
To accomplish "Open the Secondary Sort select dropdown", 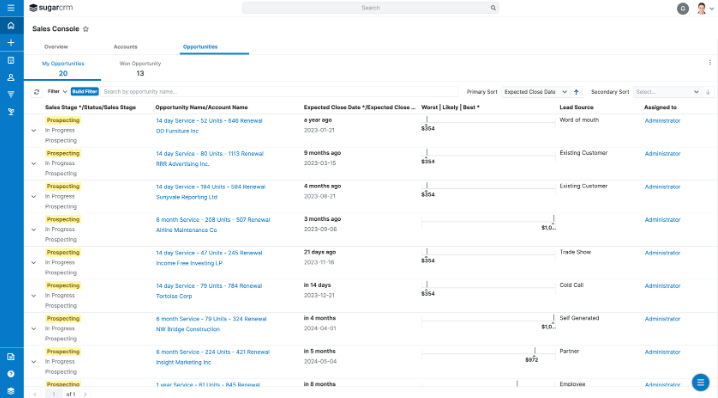I will [x=668, y=92].
